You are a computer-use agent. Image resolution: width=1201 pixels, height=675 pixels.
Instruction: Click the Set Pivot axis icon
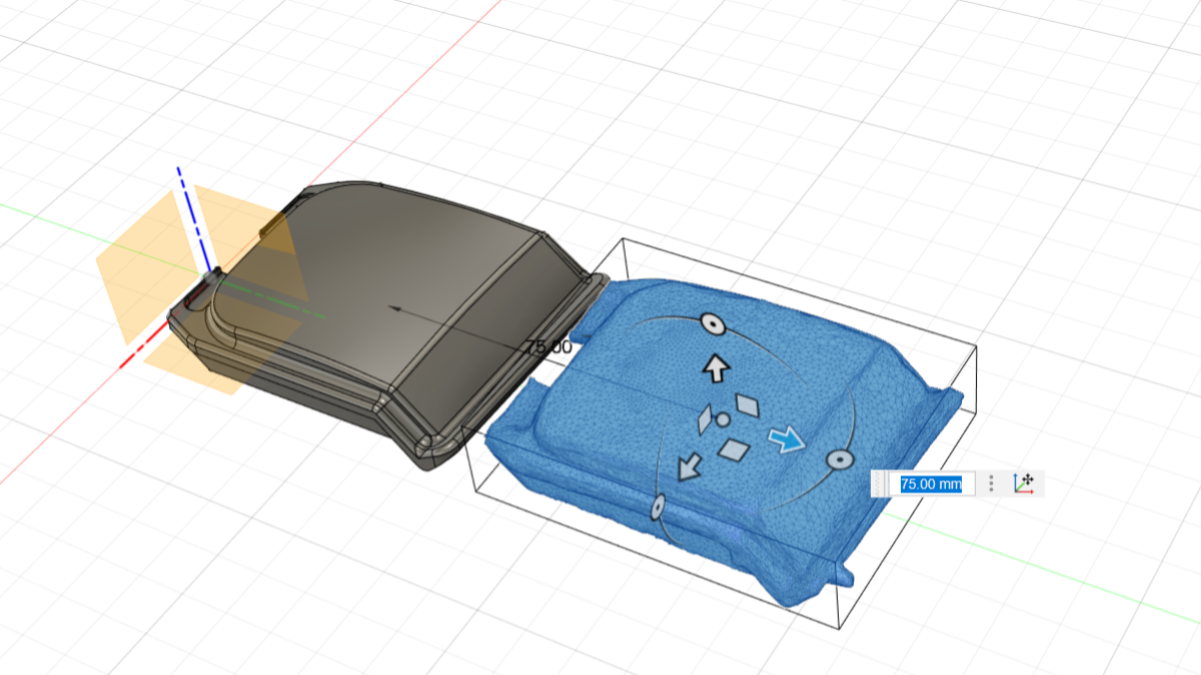click(1024, 483)
